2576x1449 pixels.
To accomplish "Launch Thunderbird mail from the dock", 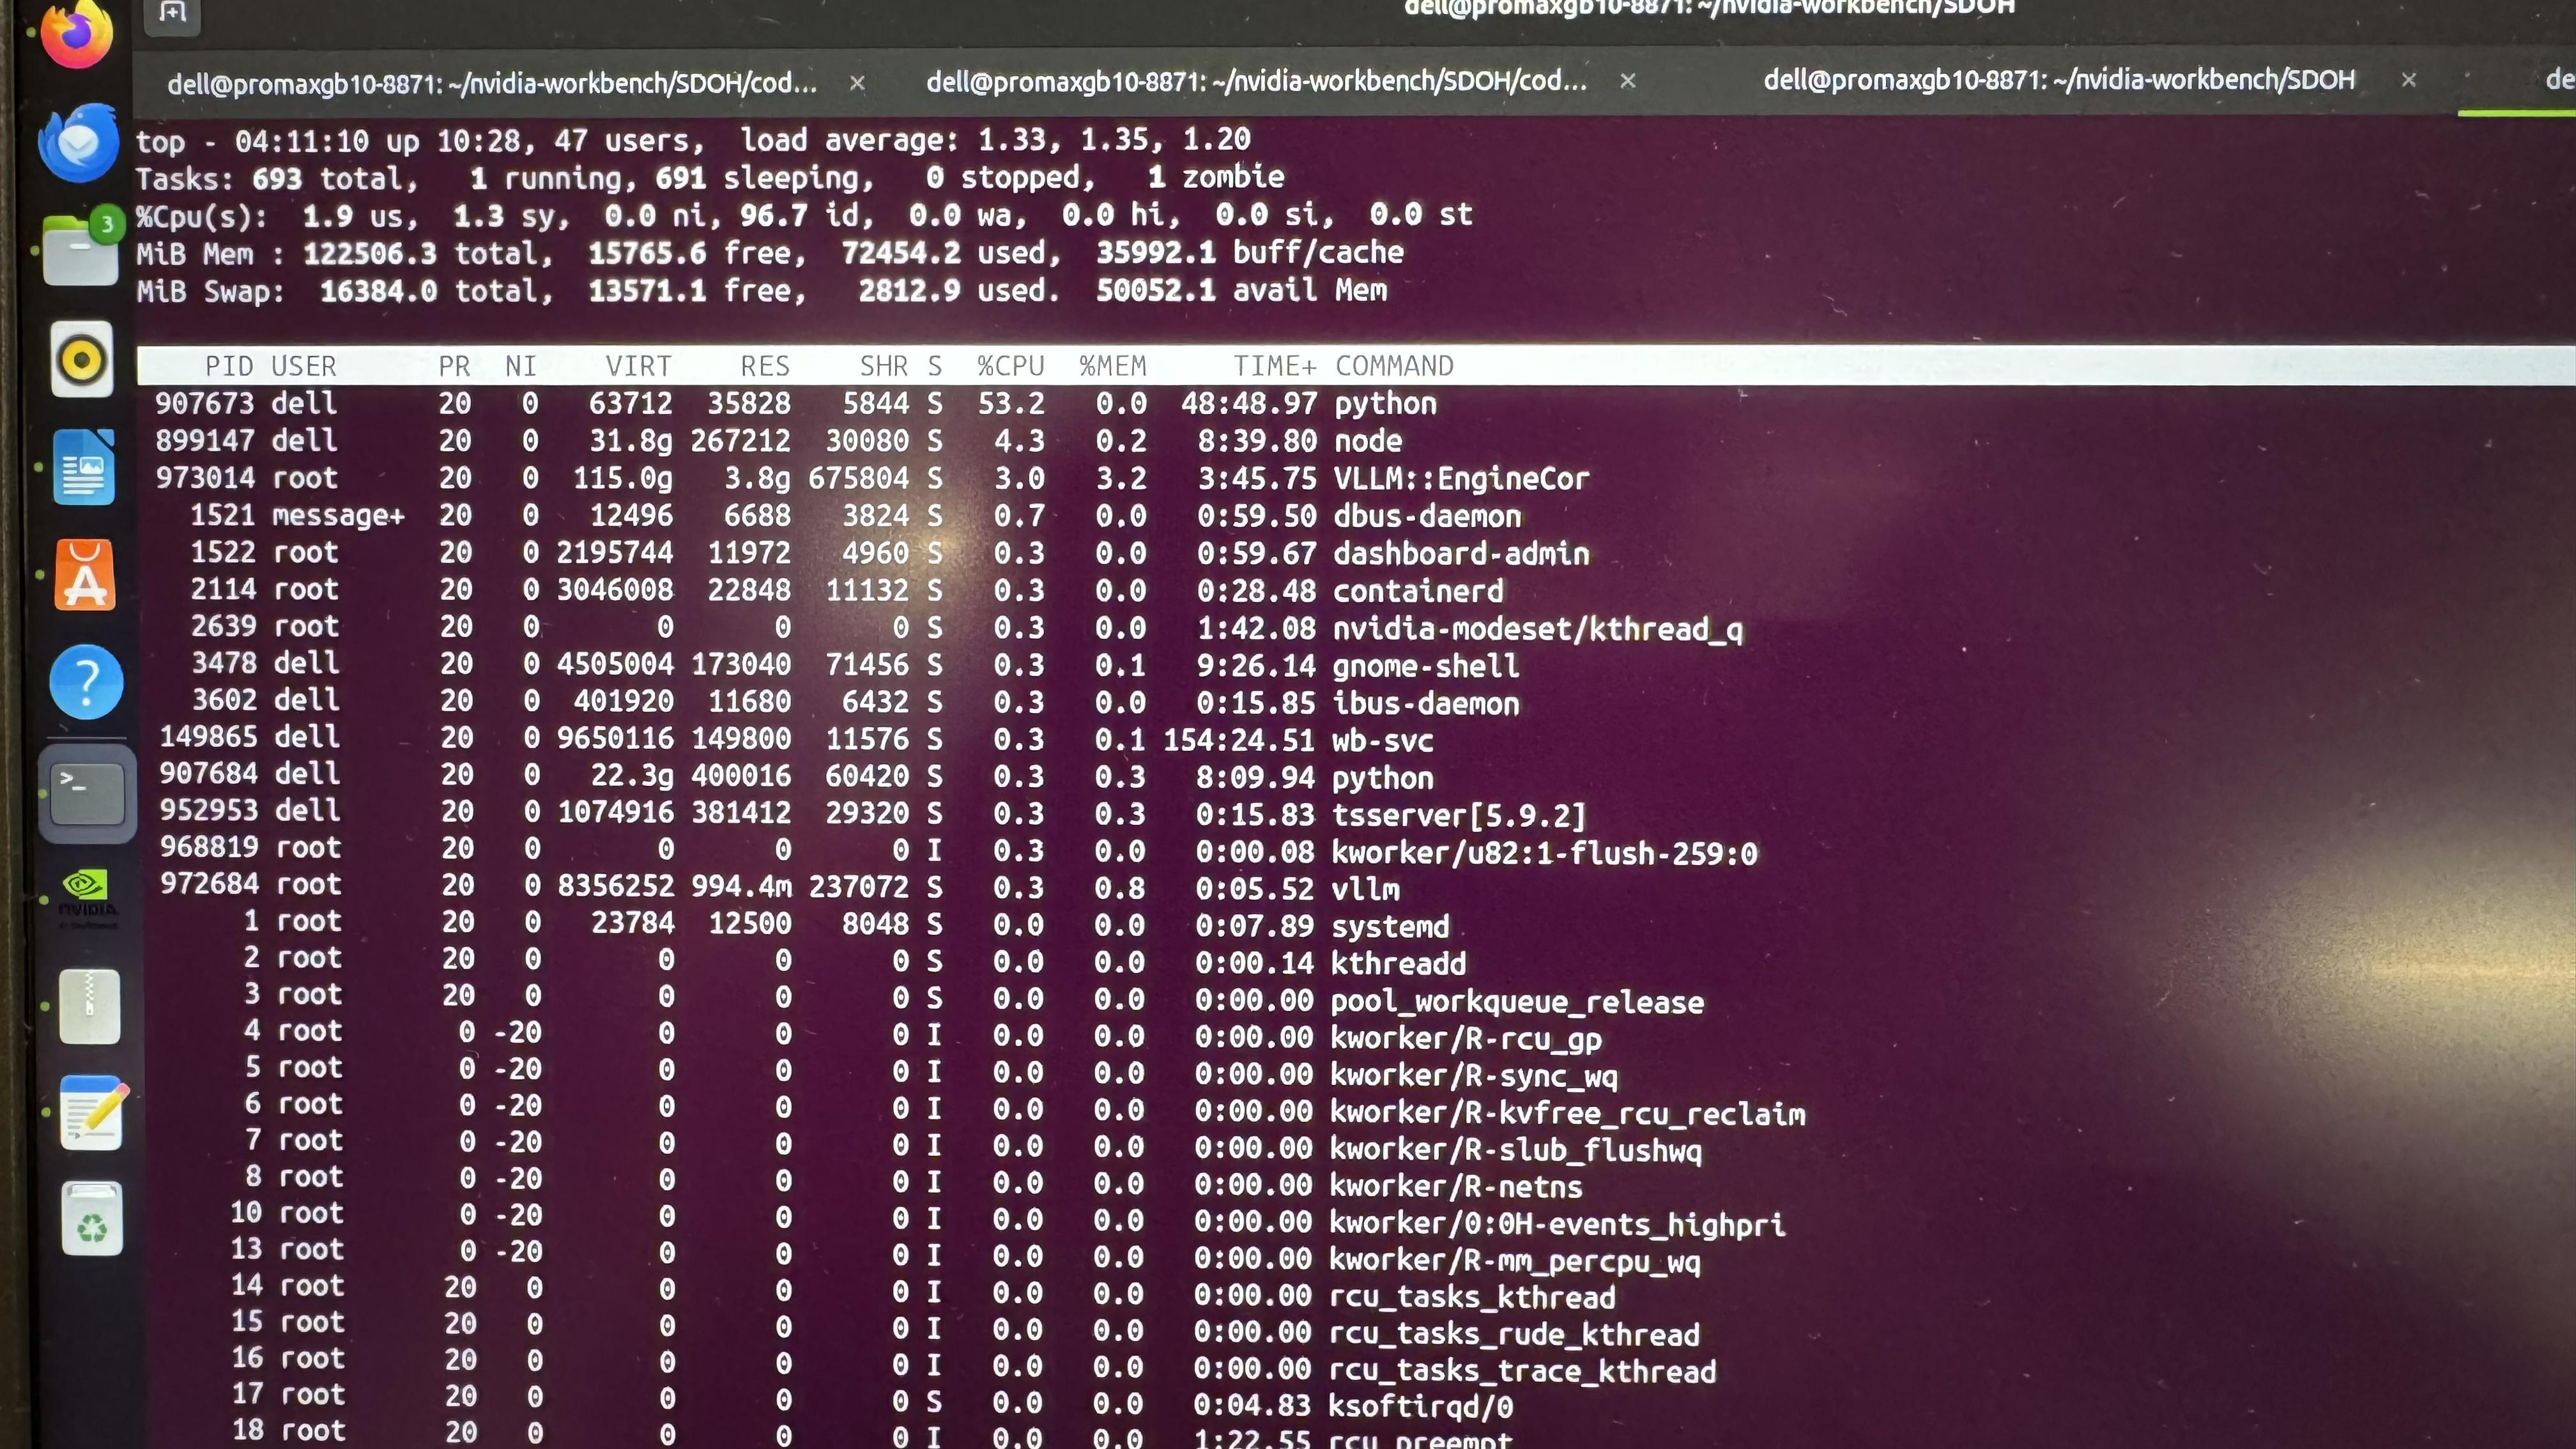I will [79, 143].
